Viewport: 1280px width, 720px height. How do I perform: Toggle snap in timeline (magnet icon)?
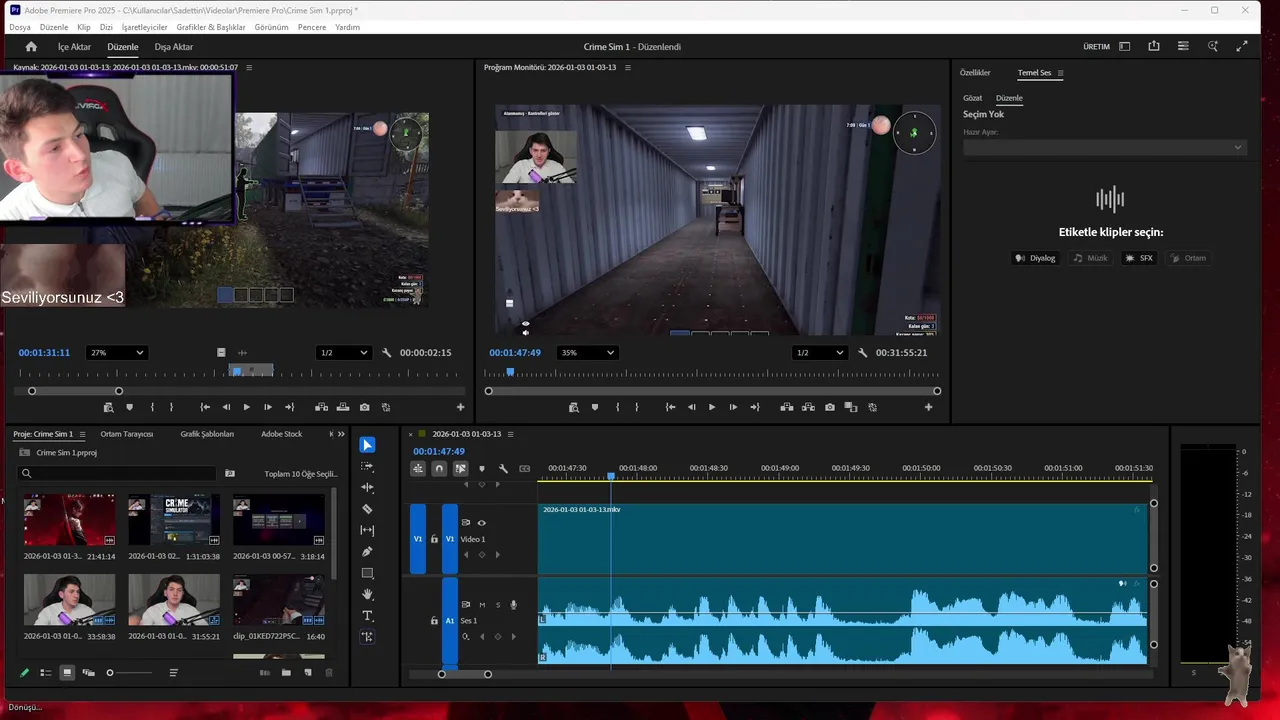[439, 469]
